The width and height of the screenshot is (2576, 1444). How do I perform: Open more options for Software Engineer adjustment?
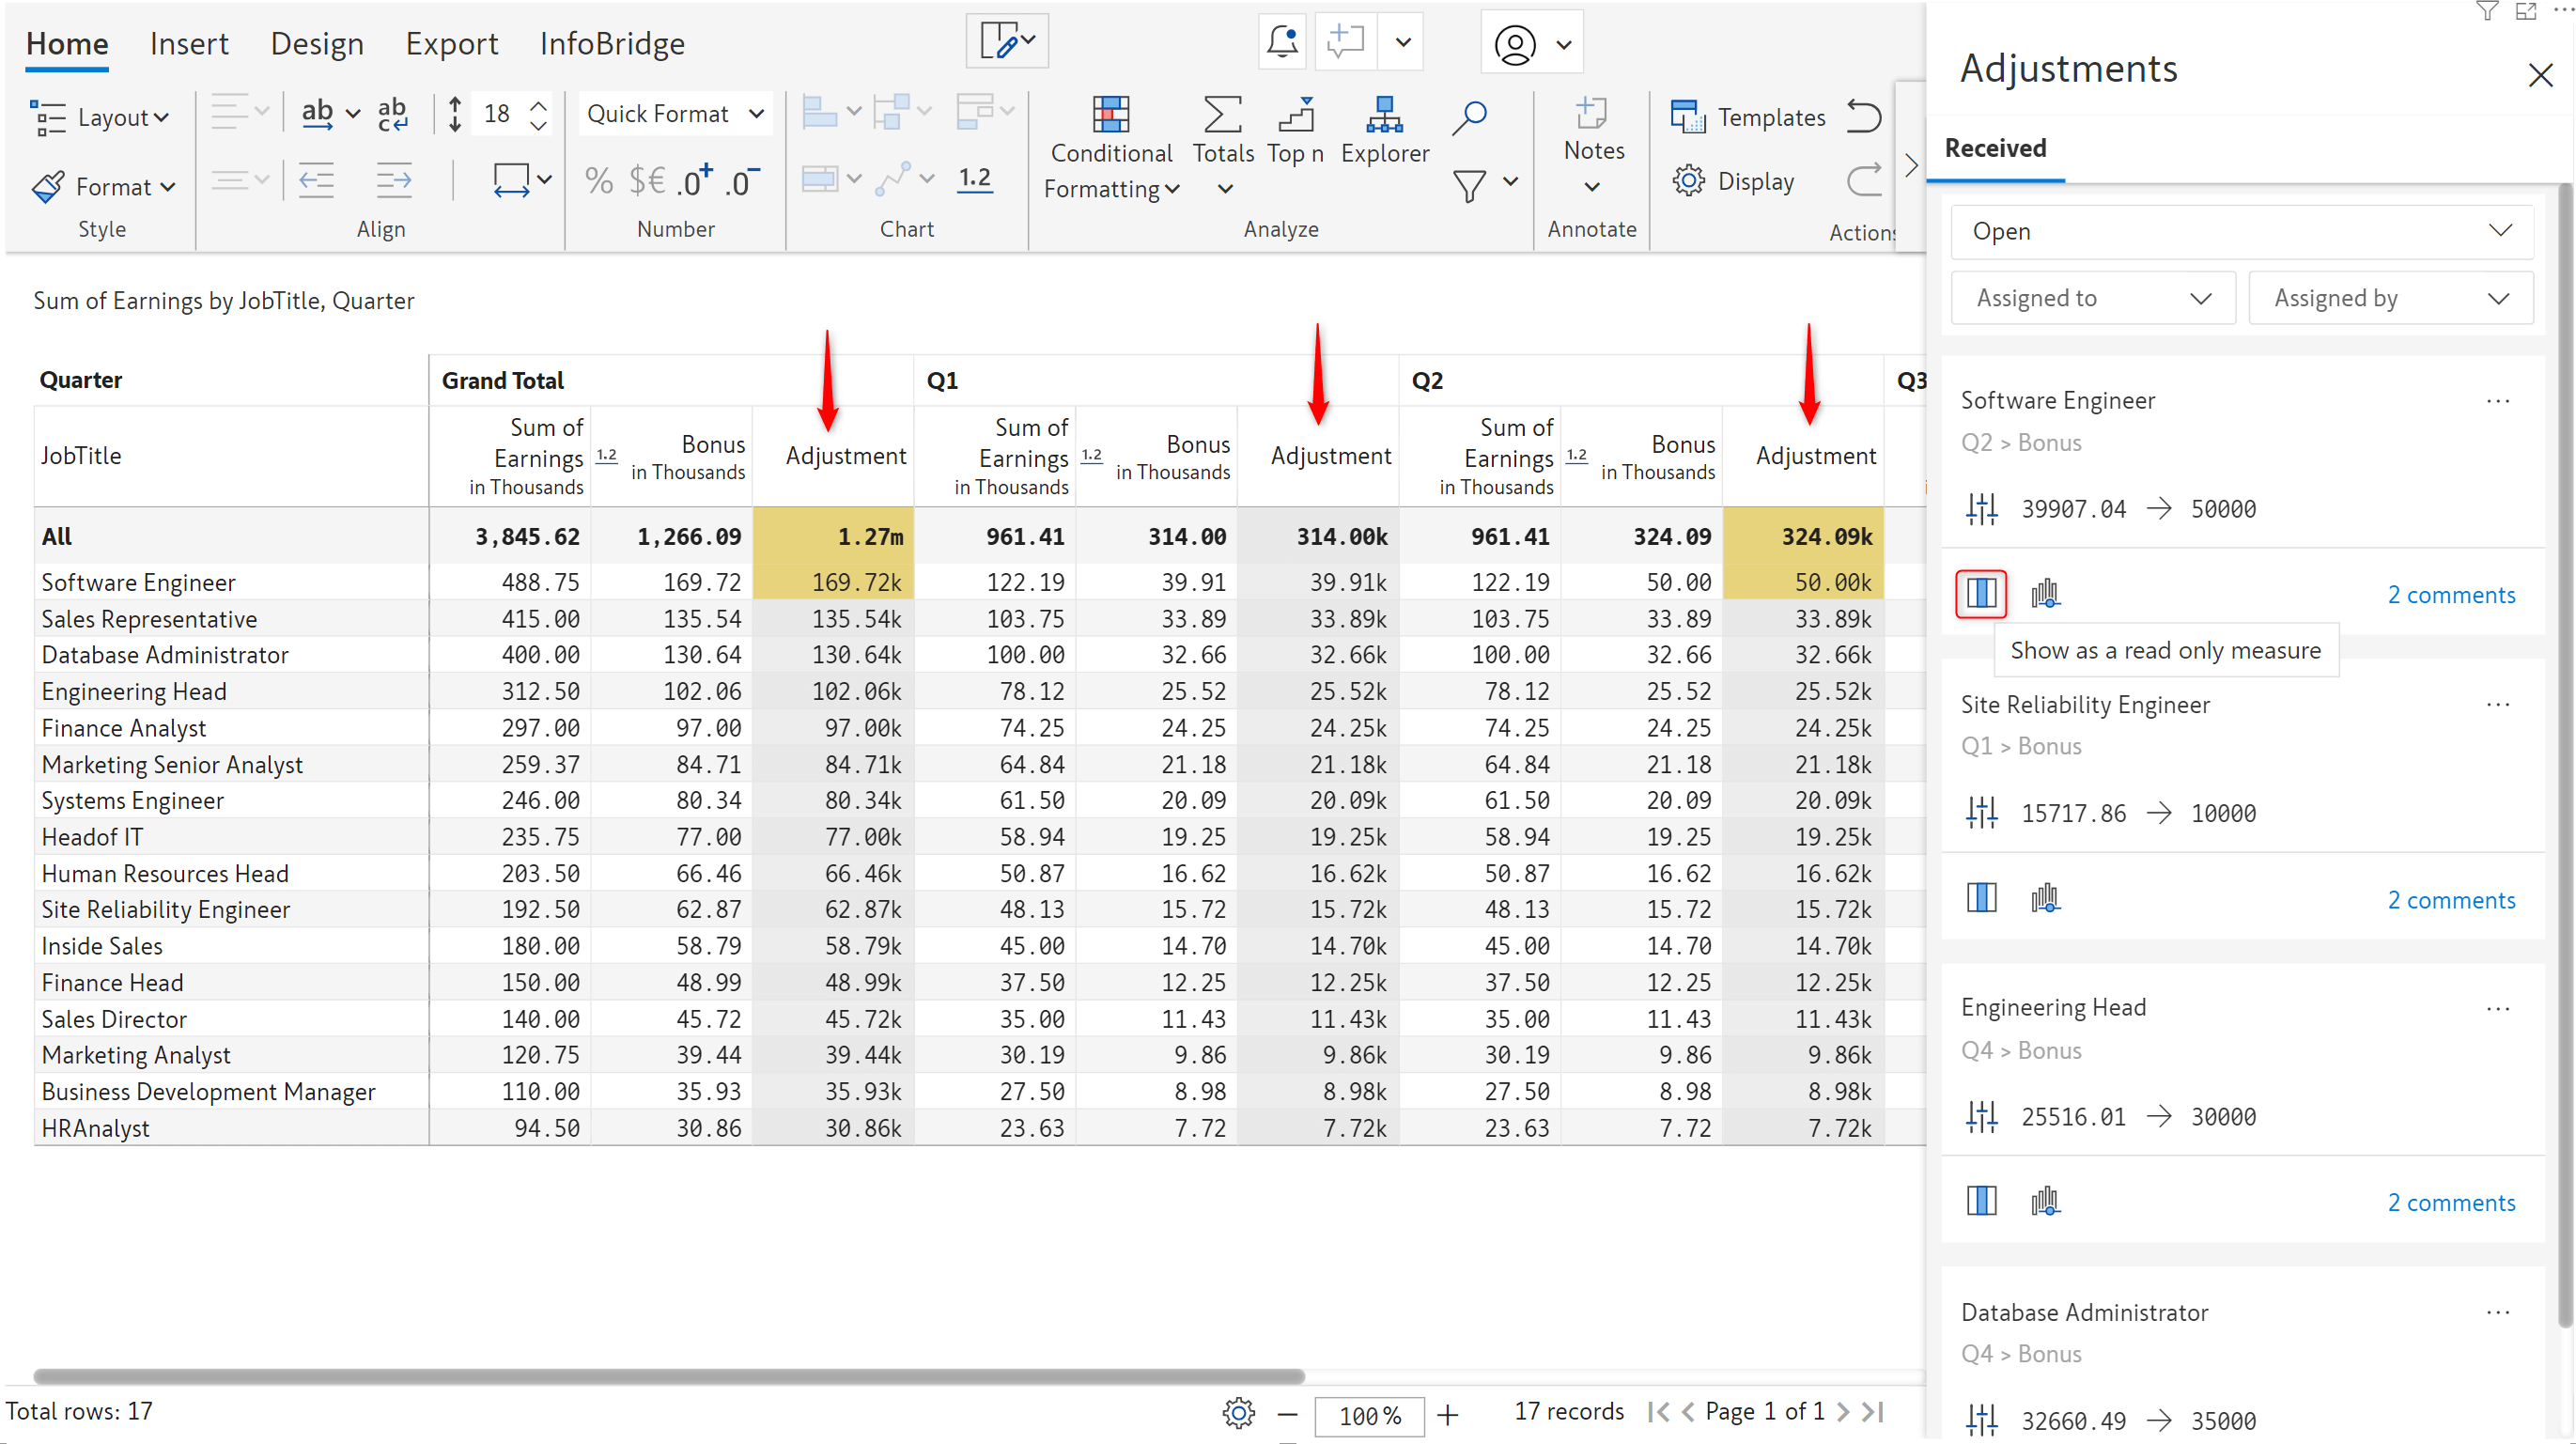2497,401
